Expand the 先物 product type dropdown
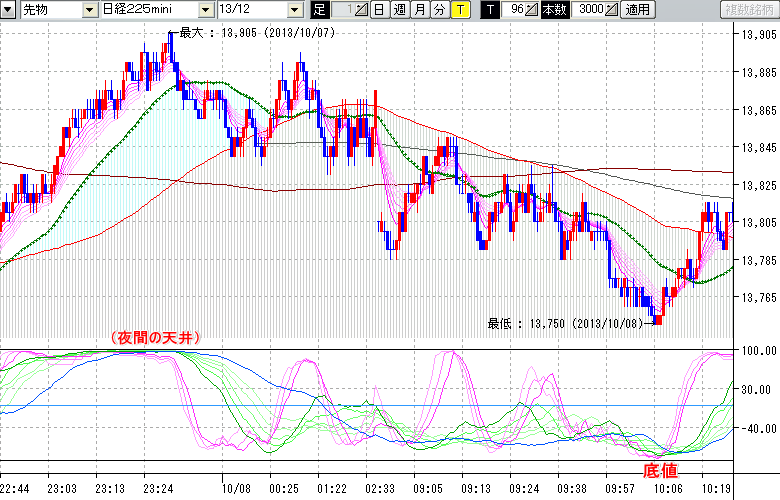780x500 pixels. click(91, 10)
